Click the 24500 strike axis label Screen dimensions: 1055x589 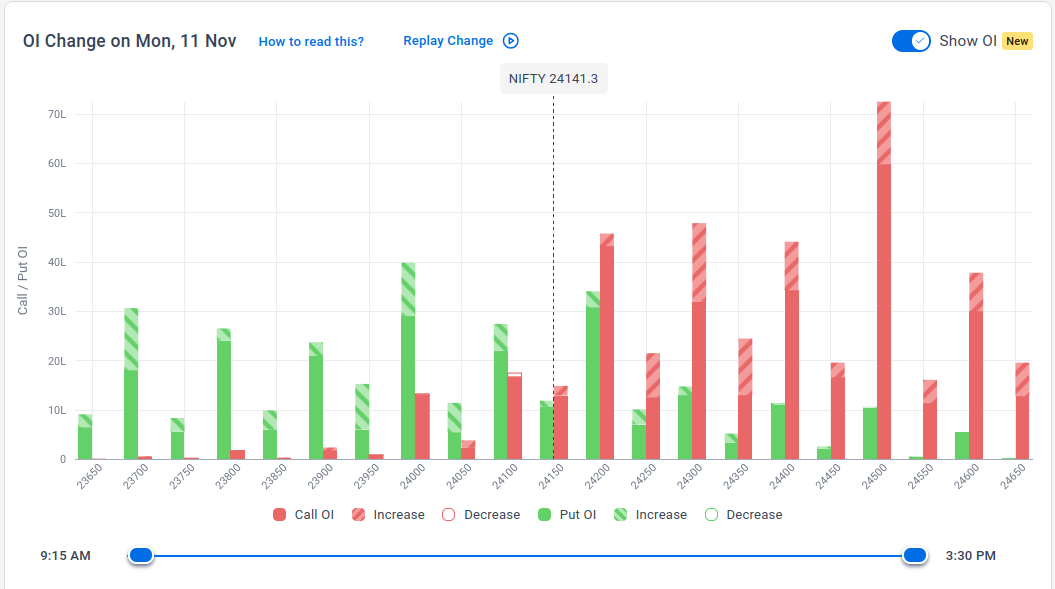click(875, 476)
